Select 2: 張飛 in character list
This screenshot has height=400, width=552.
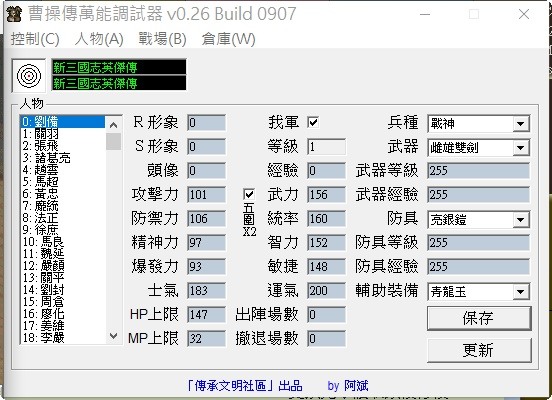tap(63, 146)
